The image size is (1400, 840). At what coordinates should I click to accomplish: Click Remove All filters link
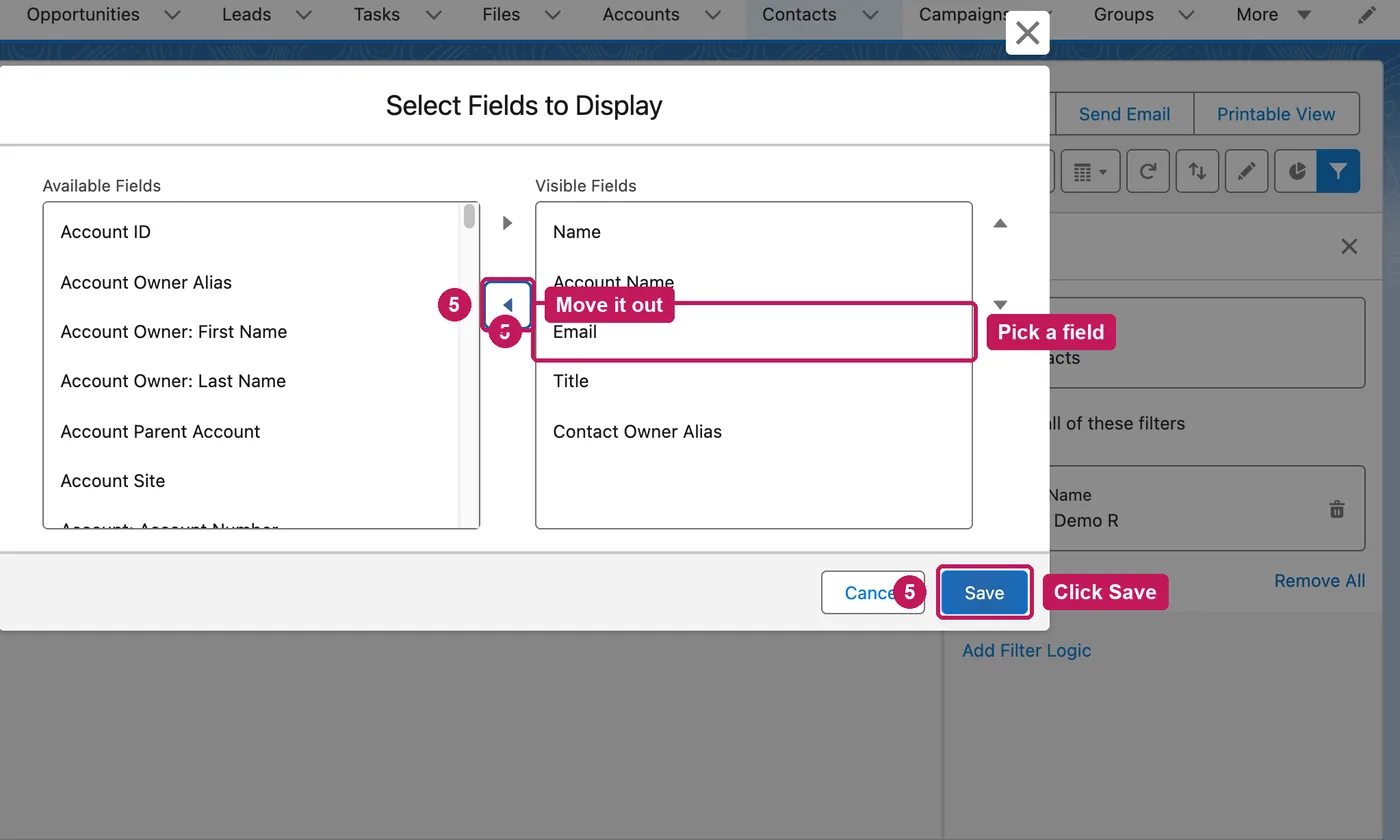(x=1319, y=581)
